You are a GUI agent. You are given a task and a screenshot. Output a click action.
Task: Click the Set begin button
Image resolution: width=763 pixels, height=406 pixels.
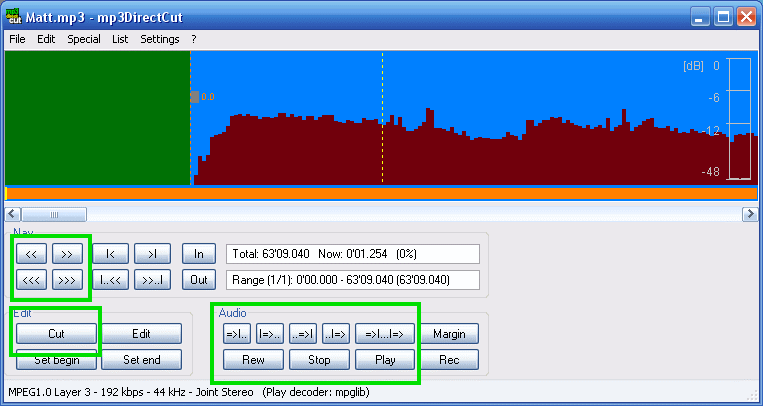tap(56, 359)
